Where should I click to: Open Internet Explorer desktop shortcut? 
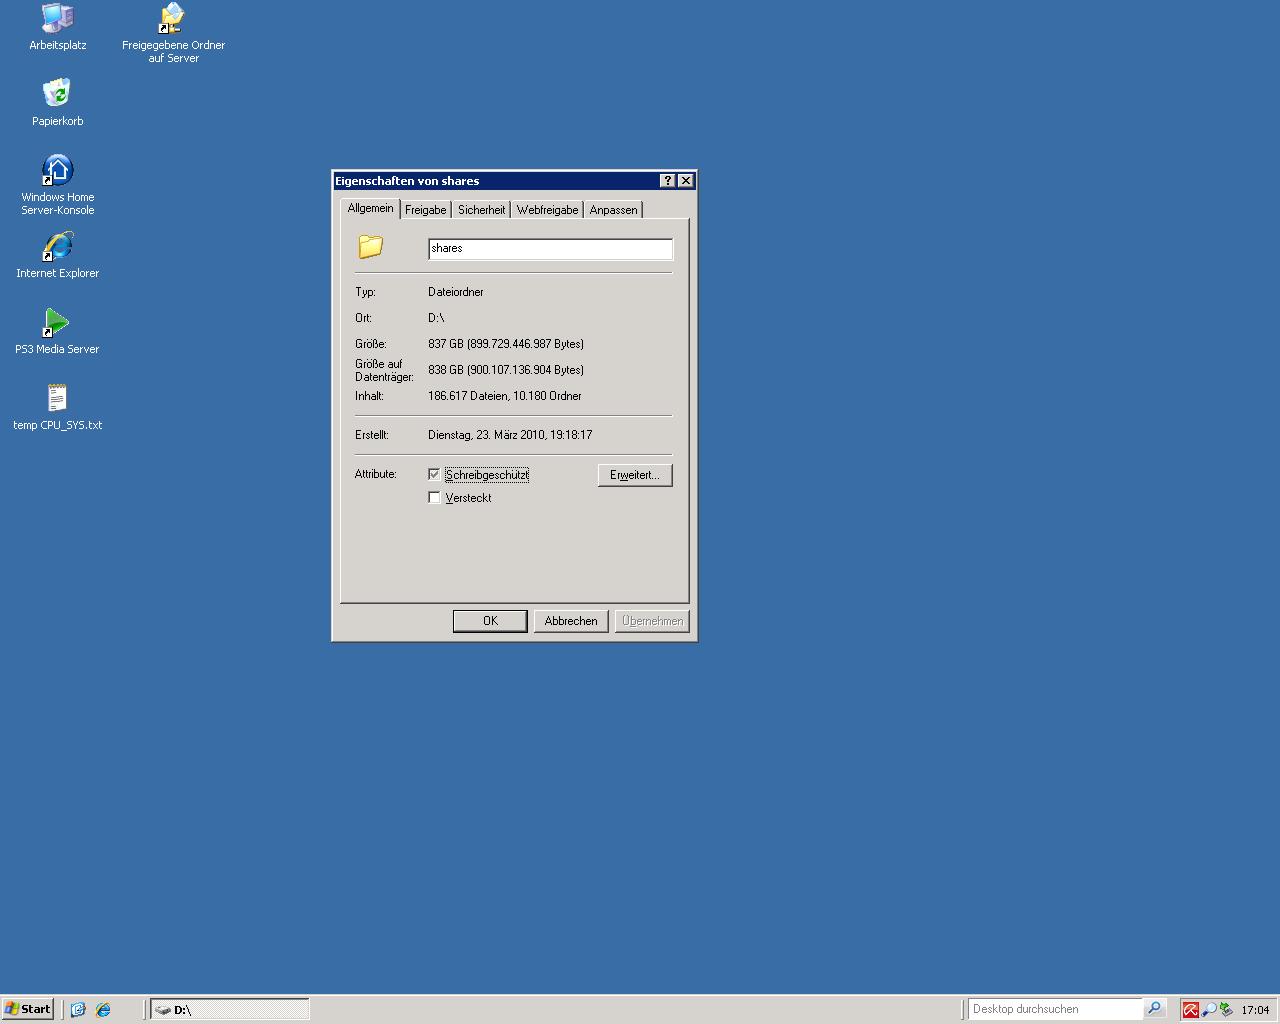pyautogui.click(x=57, y=247)
